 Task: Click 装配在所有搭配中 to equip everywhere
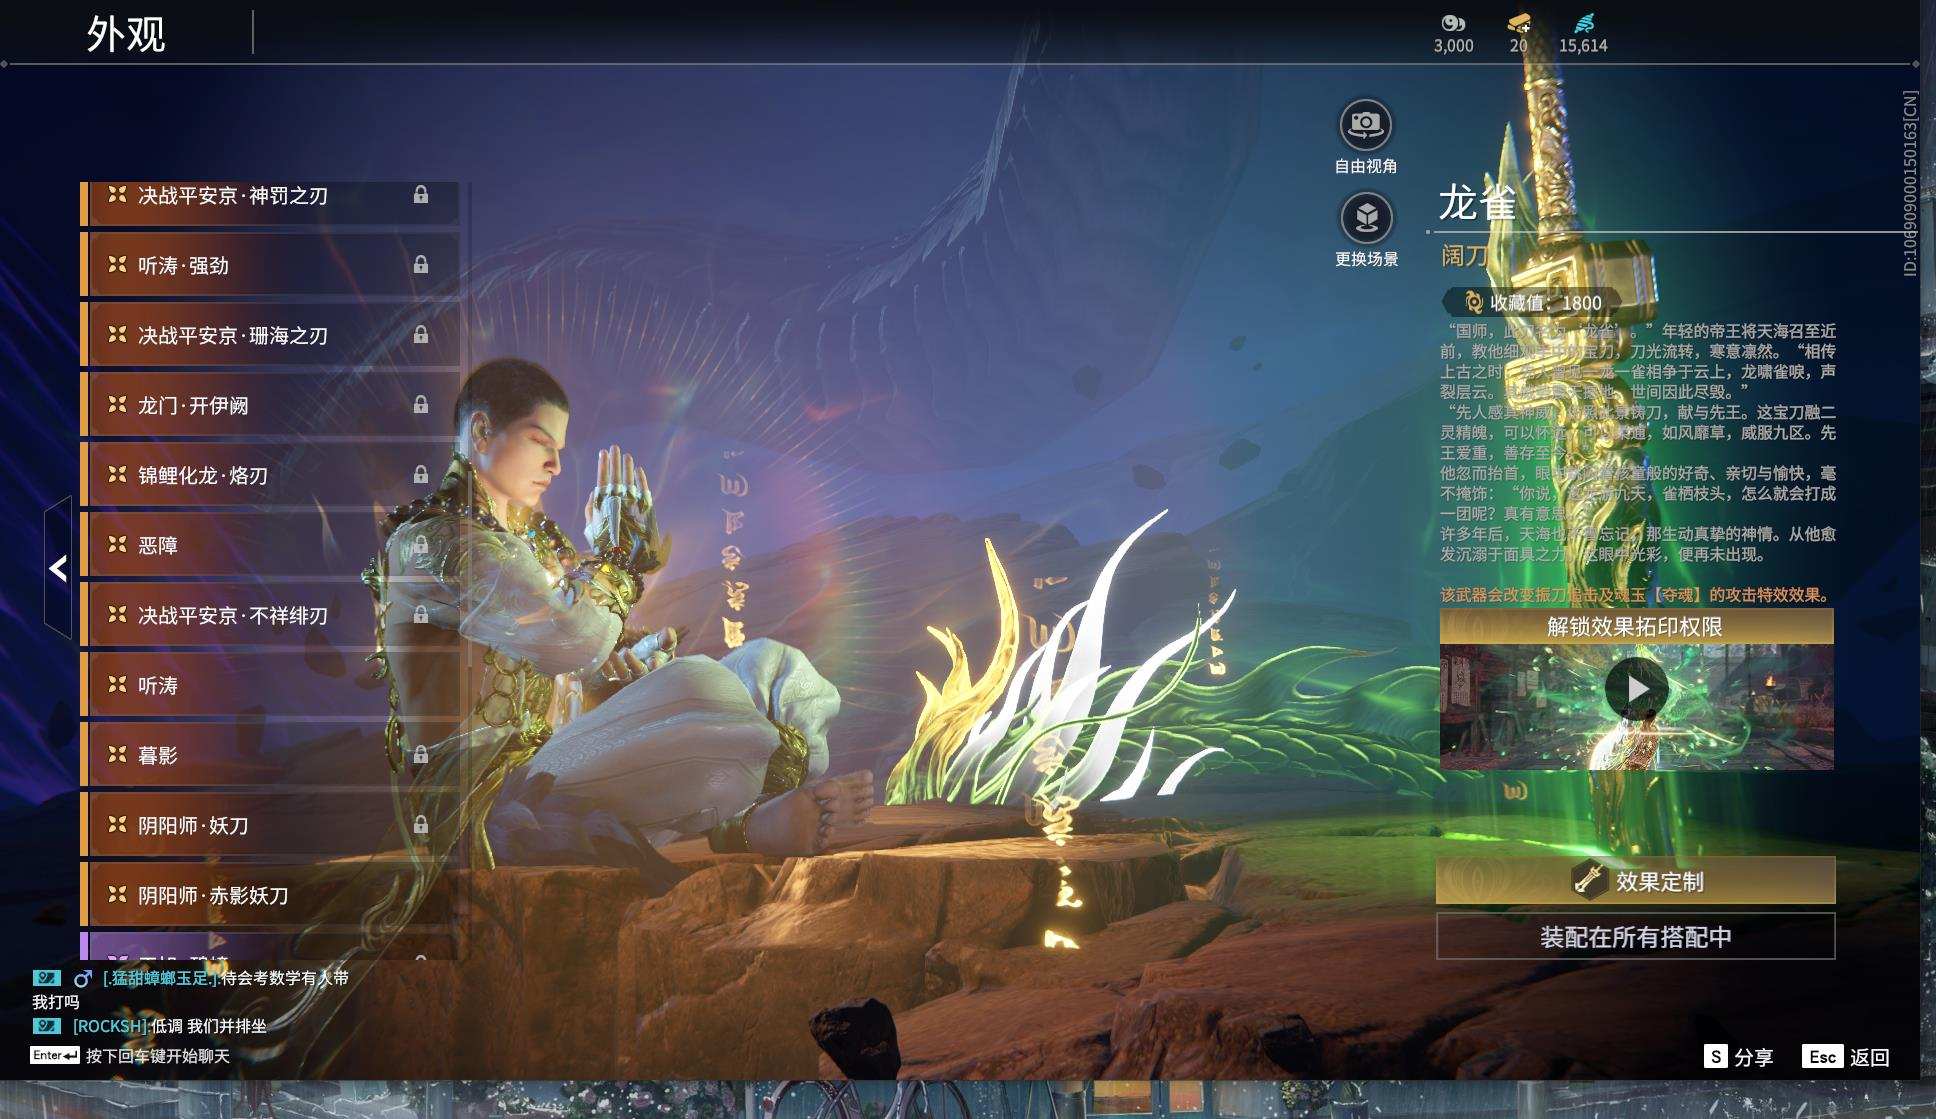pos(1636,937)
